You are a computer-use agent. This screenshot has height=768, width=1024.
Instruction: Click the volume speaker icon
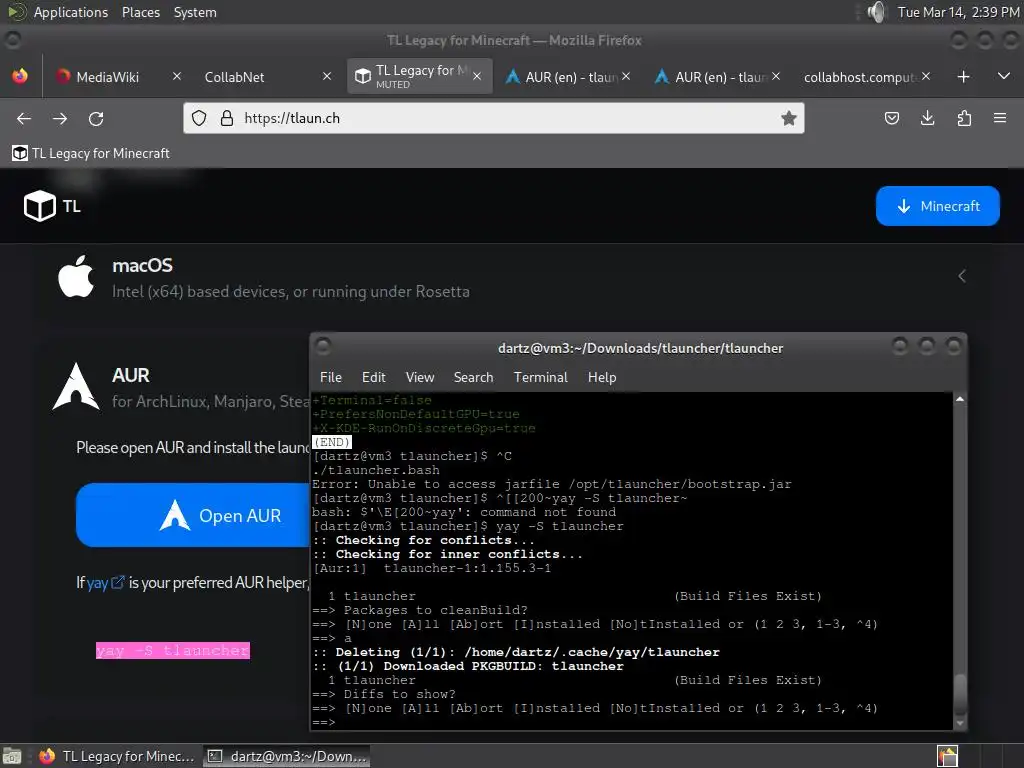tap(877, 12)
